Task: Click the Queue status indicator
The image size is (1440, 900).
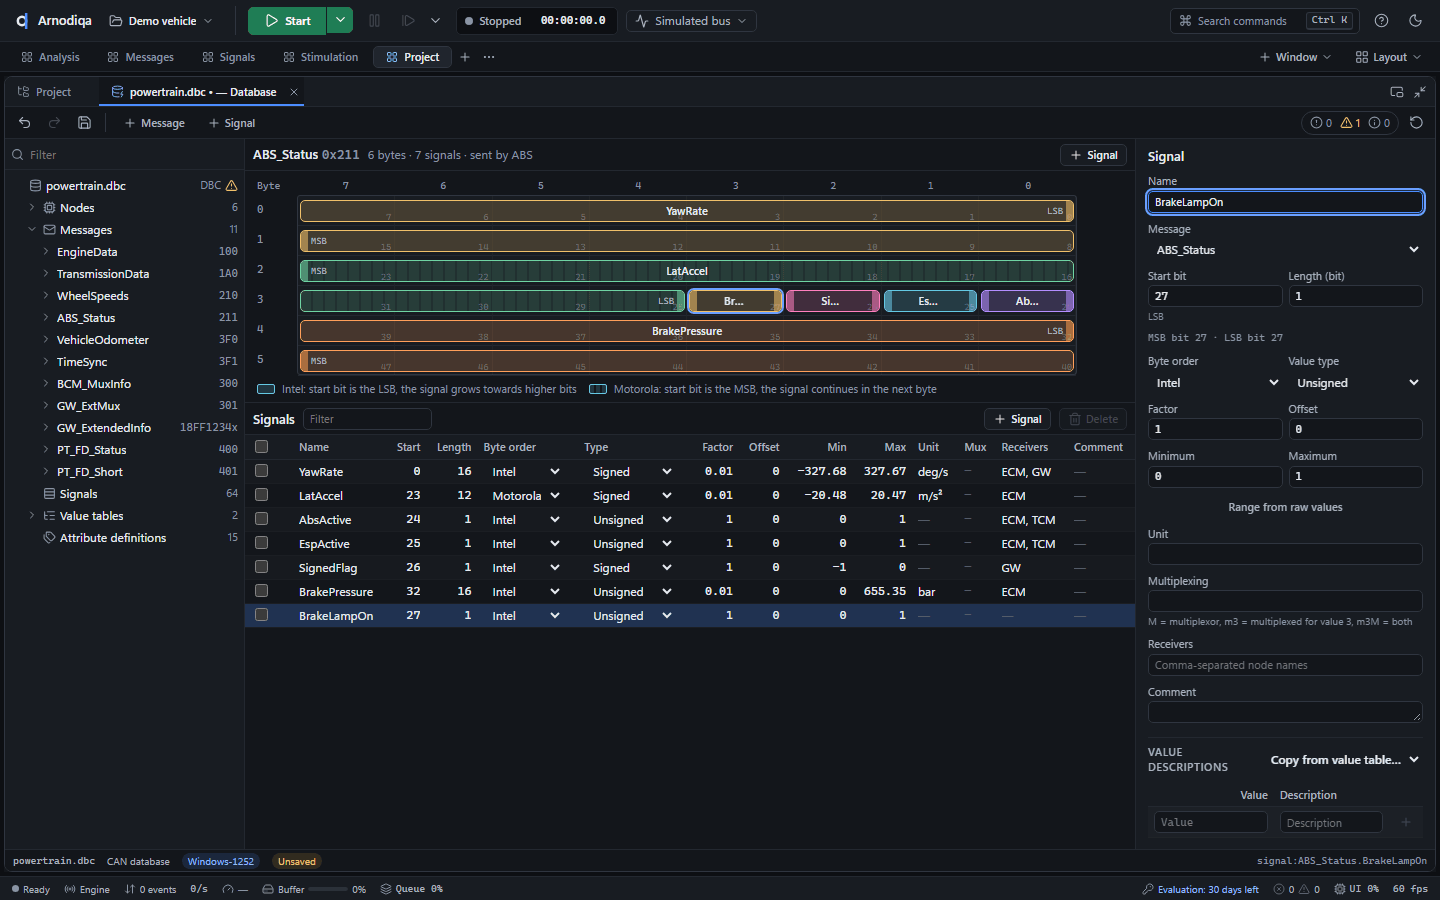Action: coord(412,889)
